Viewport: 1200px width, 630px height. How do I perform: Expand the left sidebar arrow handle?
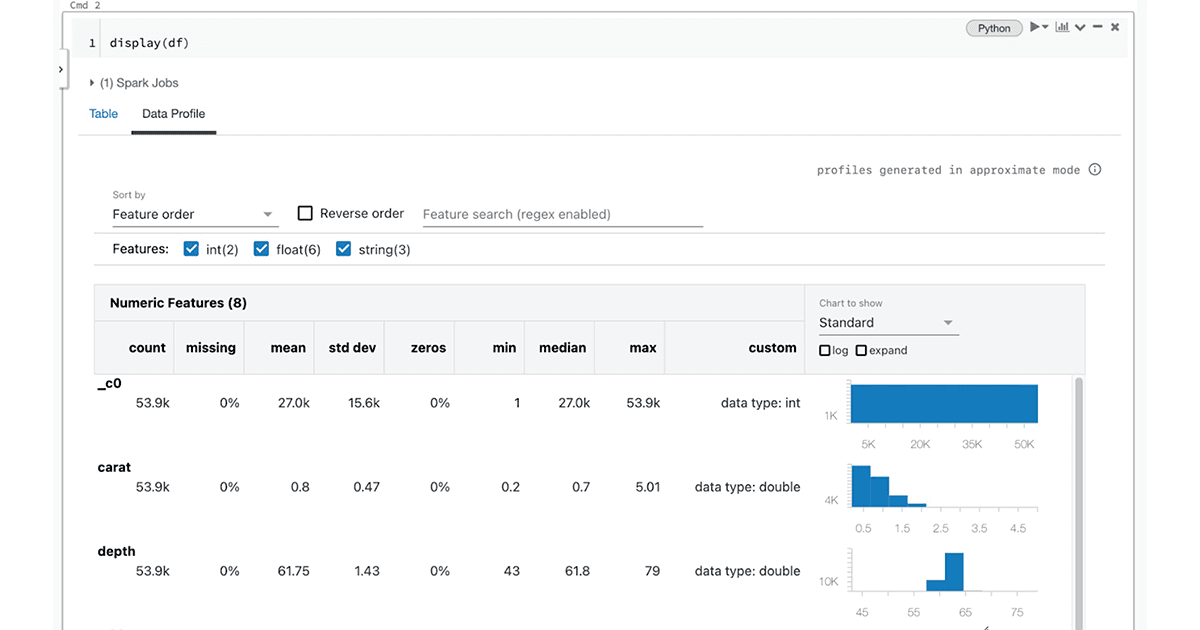pos(61,70)
